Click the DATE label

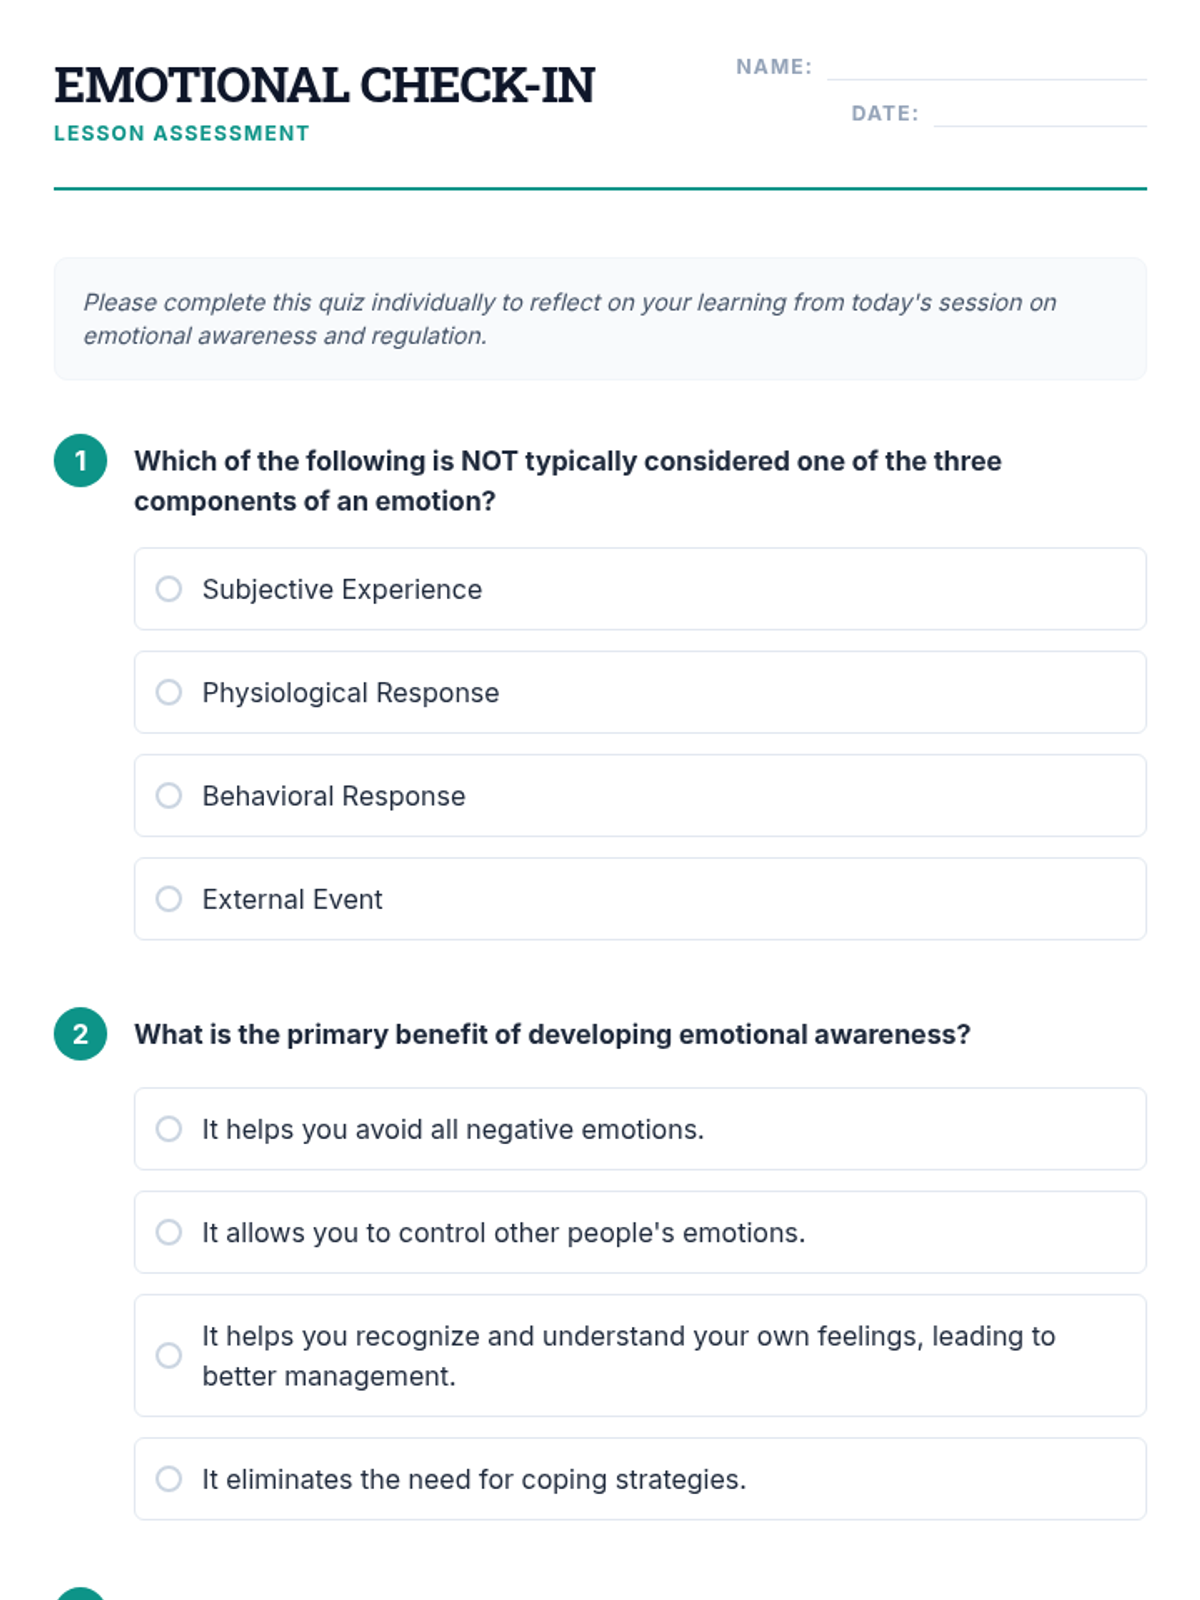[885, 114]
